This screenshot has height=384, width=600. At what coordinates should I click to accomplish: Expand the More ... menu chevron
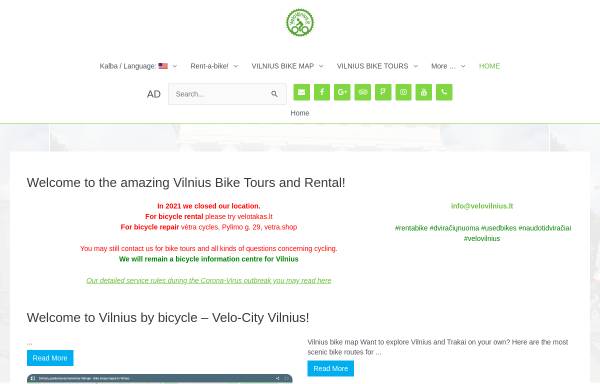coord(463,66)
